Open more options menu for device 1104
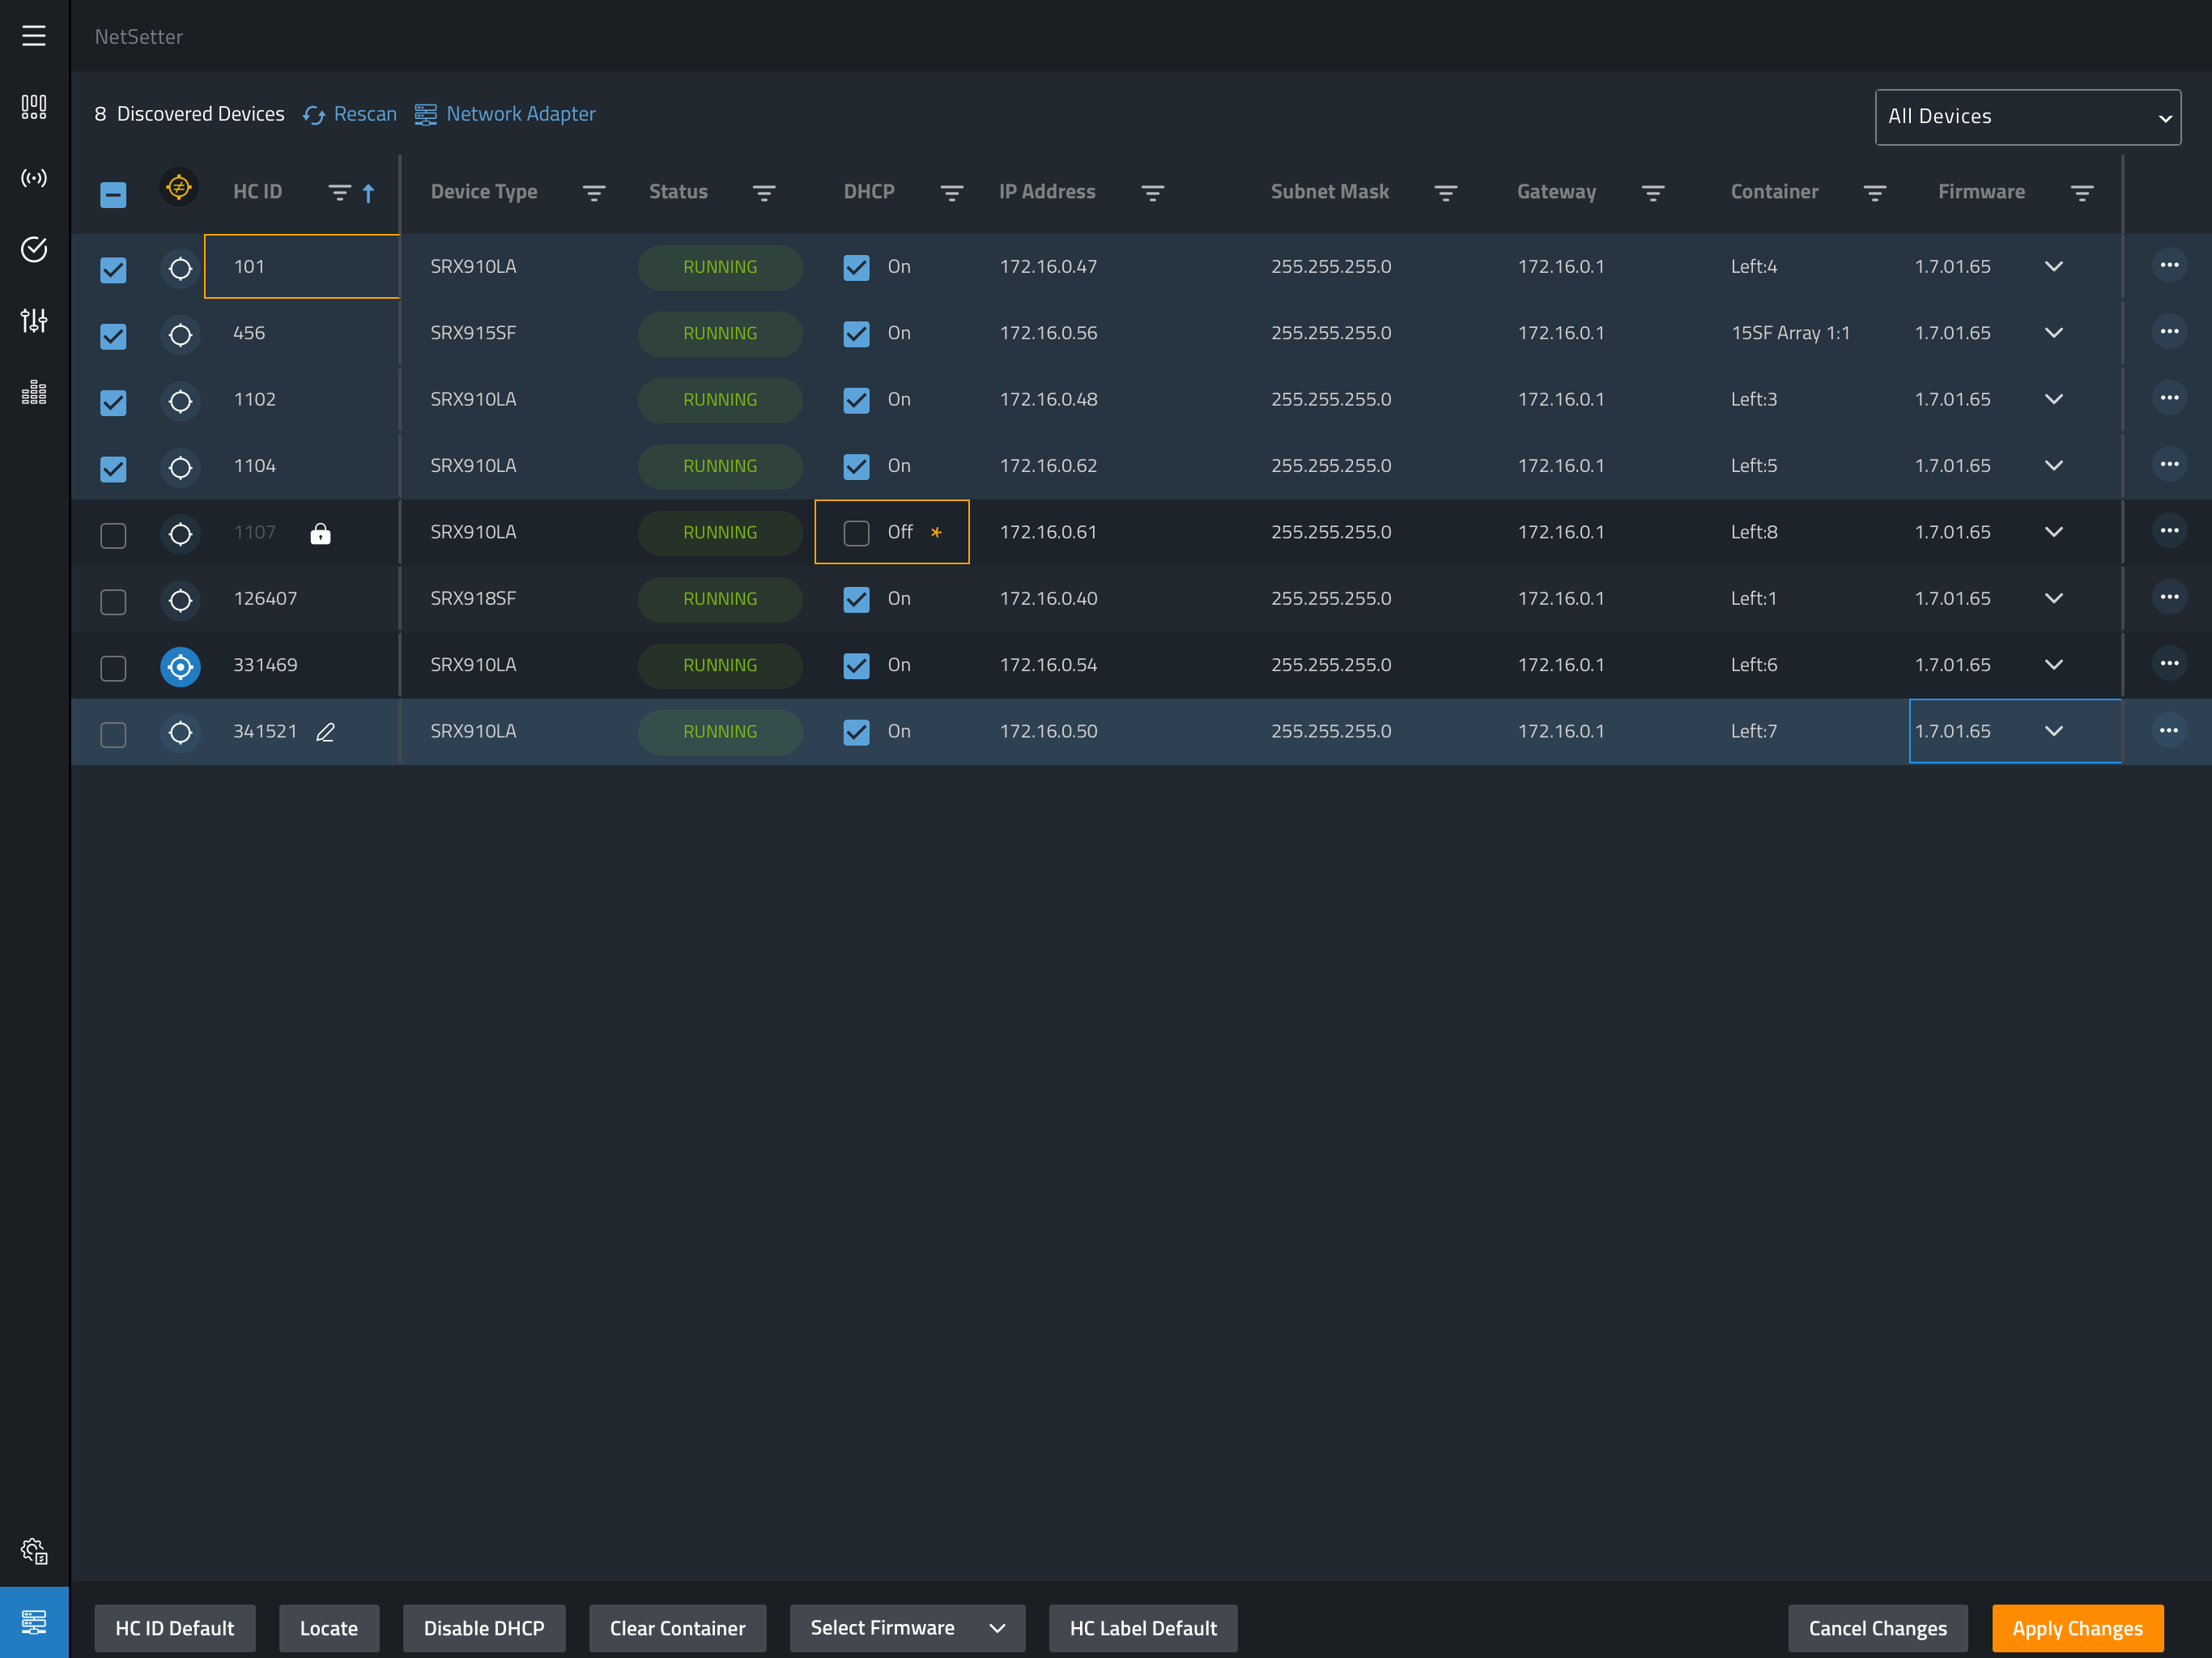 tap(2169, 464)
